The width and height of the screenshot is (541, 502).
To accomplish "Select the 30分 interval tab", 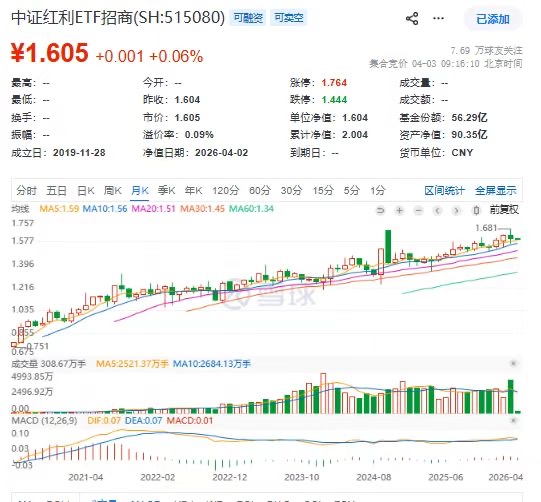I will pos(292,190).
